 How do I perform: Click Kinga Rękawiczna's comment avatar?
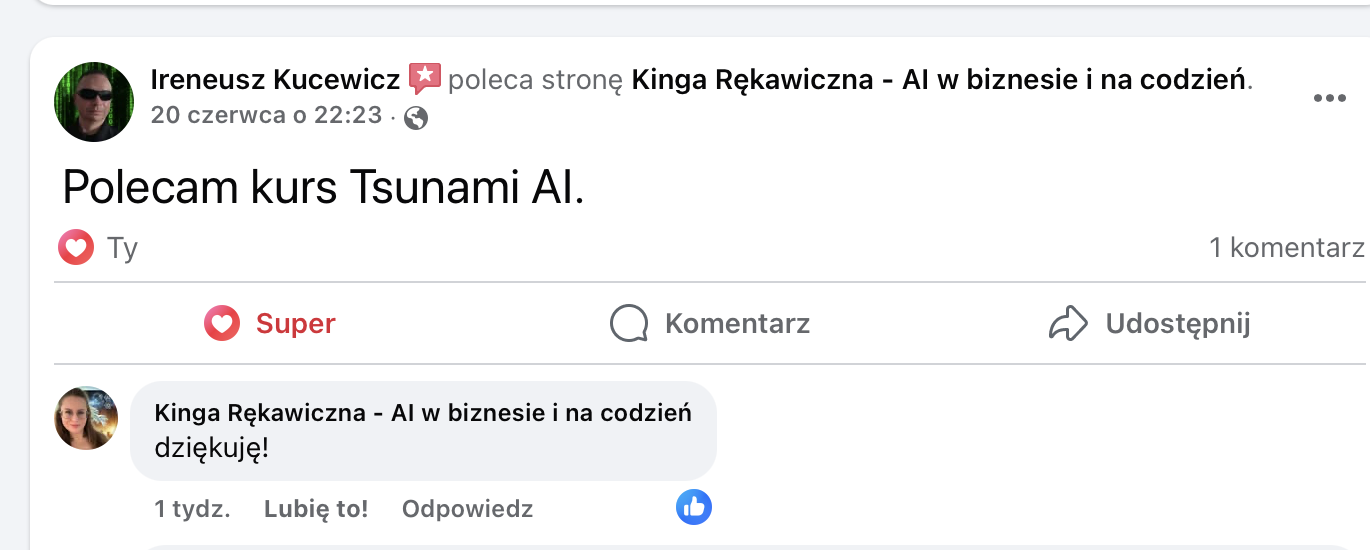point(86,418)
